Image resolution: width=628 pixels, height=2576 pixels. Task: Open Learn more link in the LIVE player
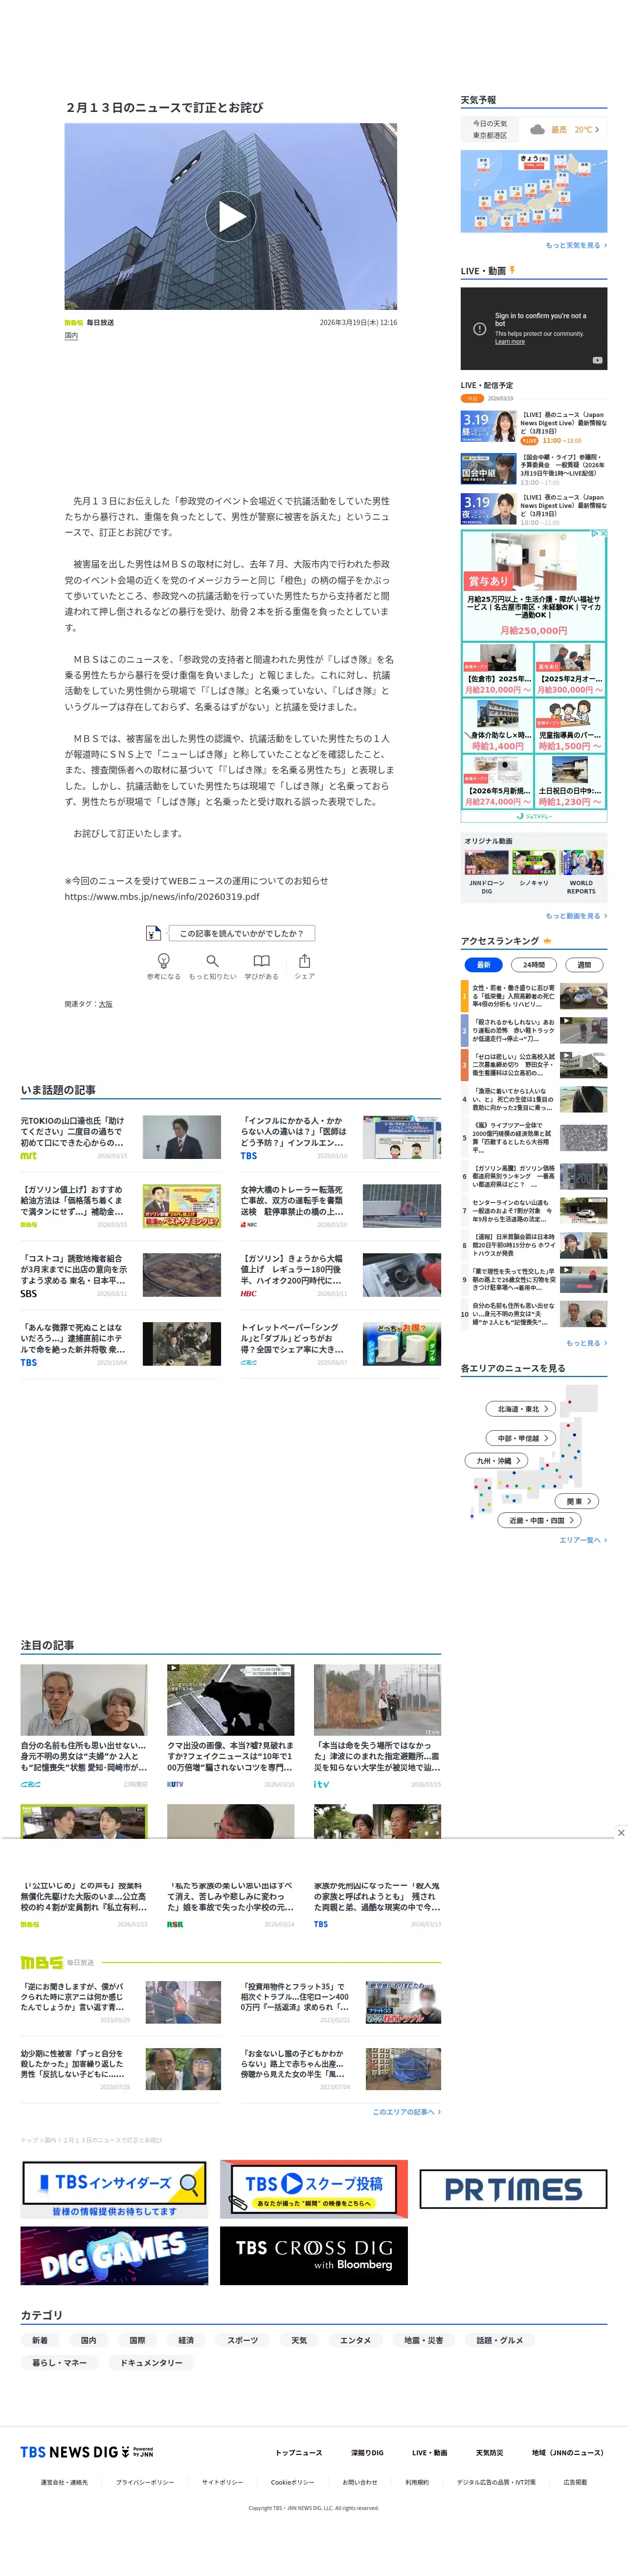pyautogui.click(x=509, y=342)
